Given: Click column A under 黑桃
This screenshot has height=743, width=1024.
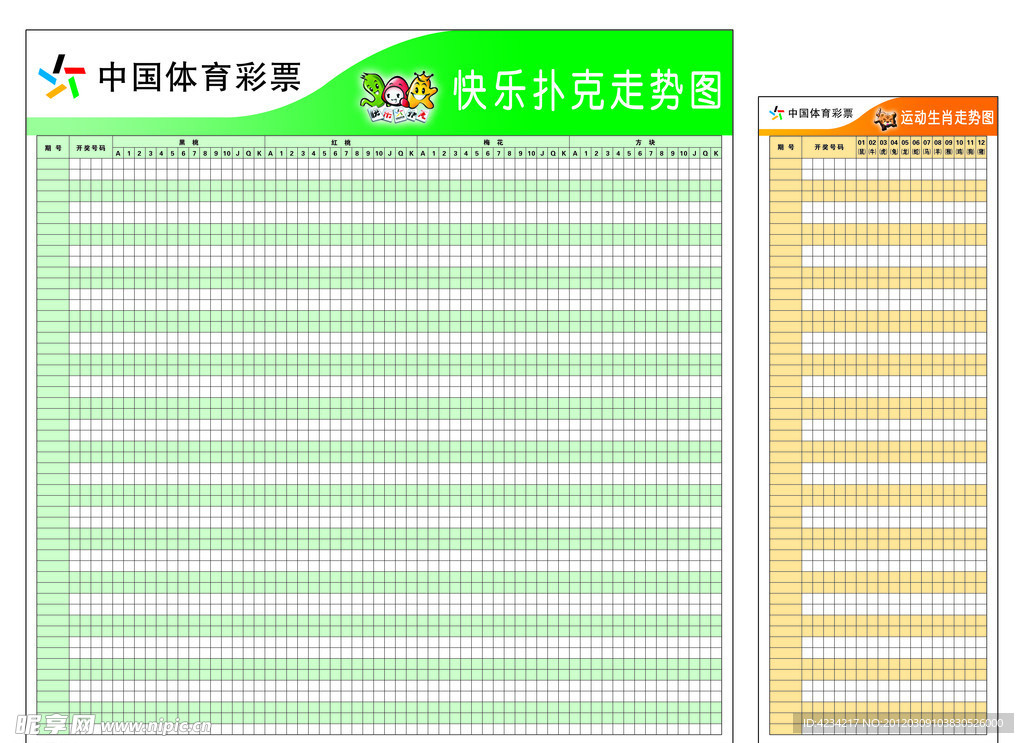Looking at the screenshot, I should pos(118,153).
